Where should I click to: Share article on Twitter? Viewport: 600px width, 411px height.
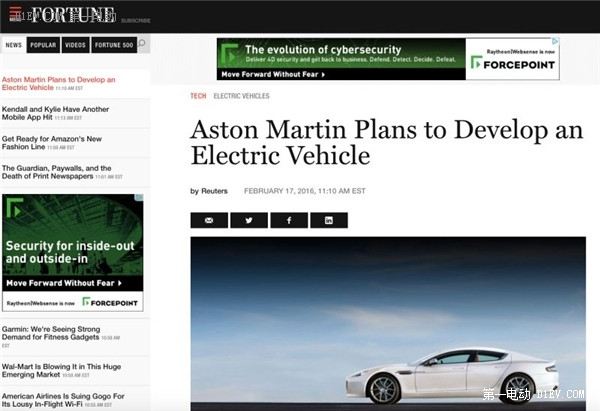(249, 220)
